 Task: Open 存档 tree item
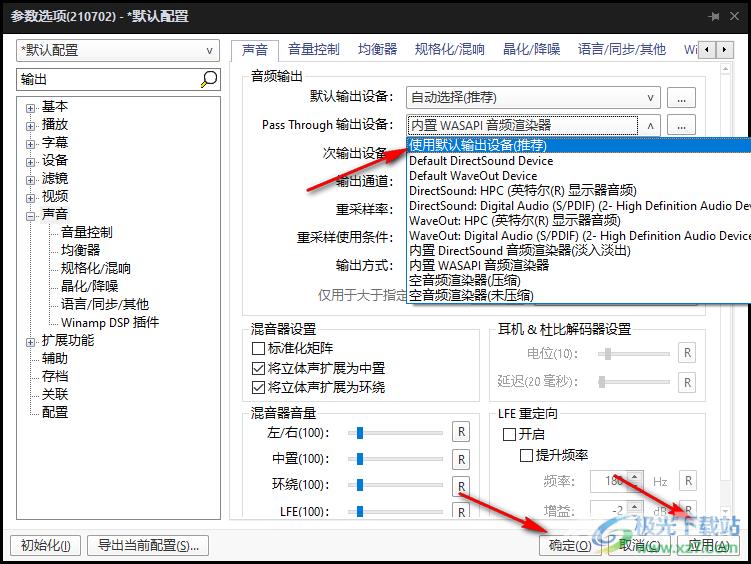pyautogui.click(x=55, y=376)
